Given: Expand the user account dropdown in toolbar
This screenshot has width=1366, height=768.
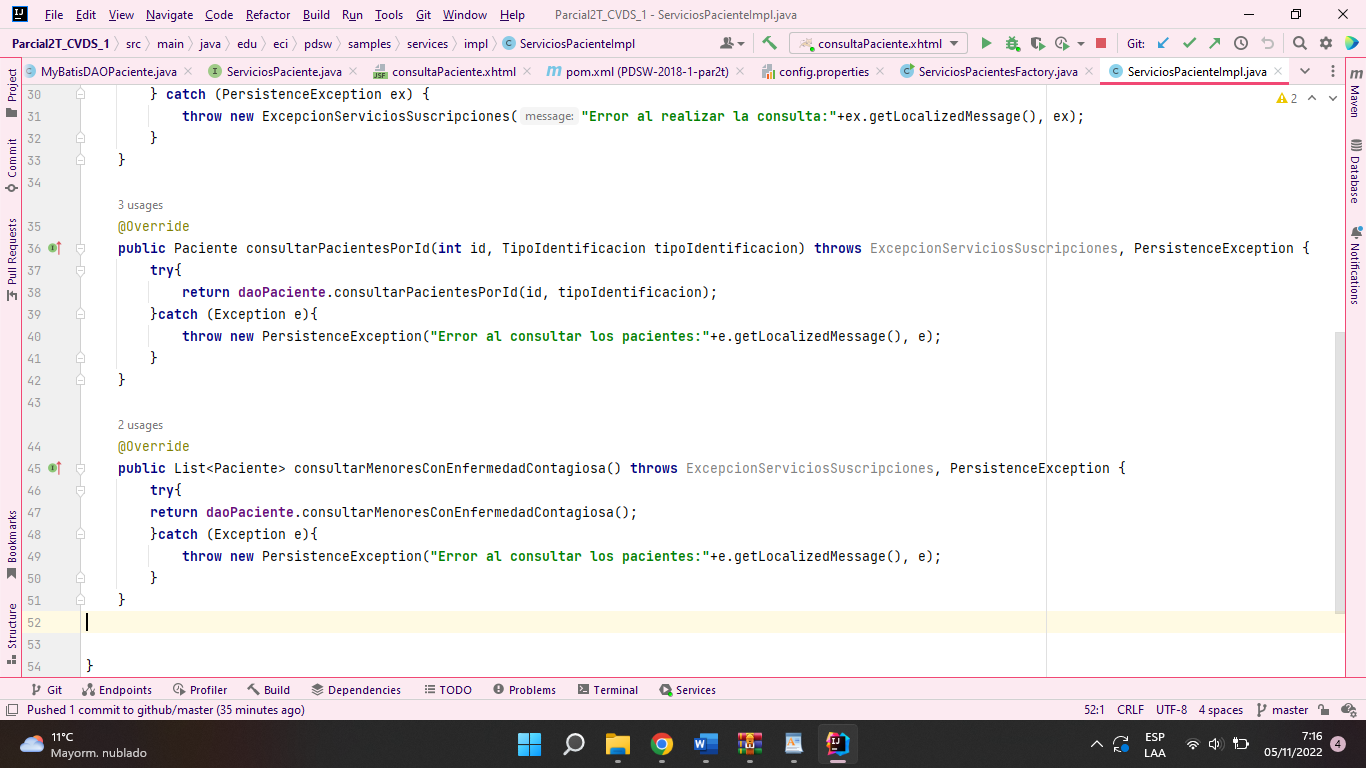Looking at the screenshot, I should click(733, 43).
